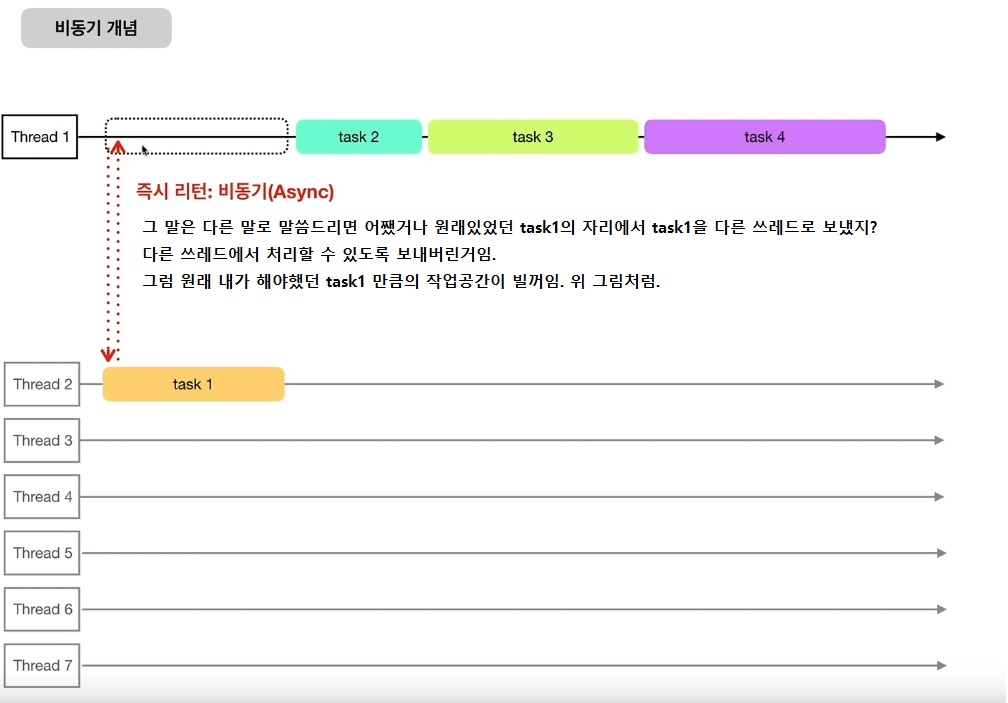Select the Thread 7 box
The width and height of the screenshot is (1008, 703).
click(x=42, y=666)
